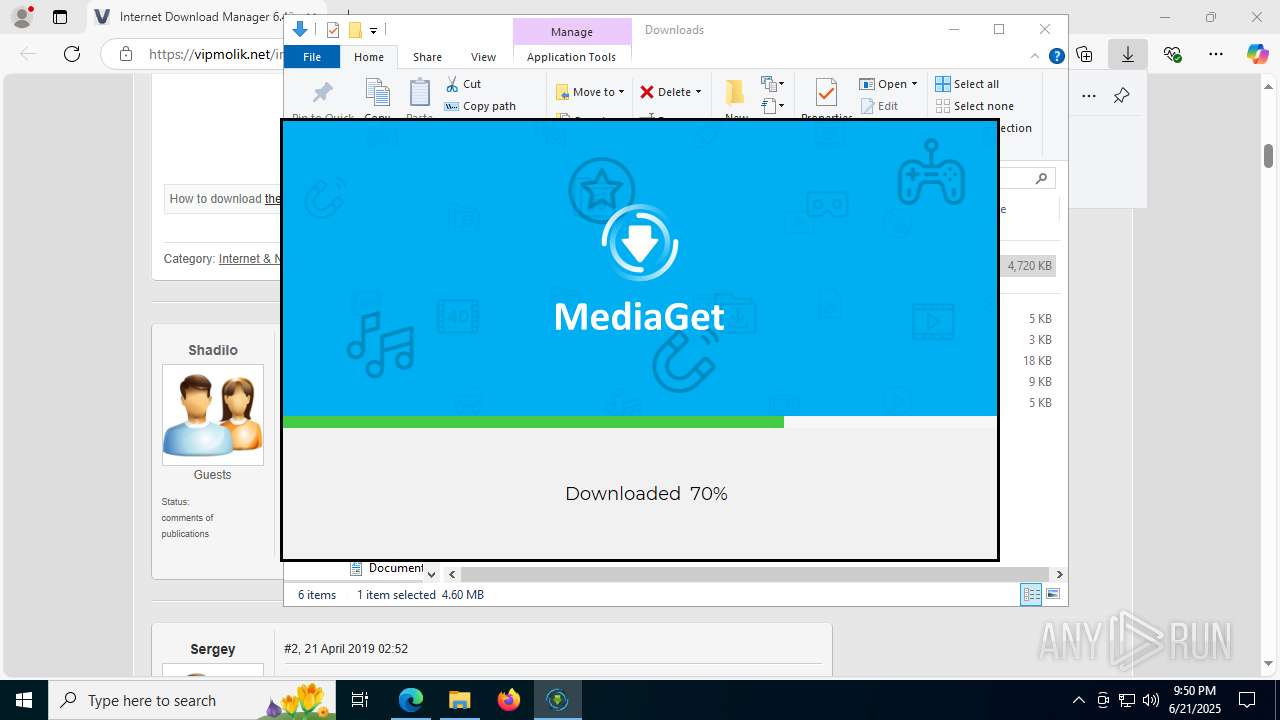Click Select none in Explorer ribbon
Screen dimensions: 1280x720
coord(975,106)
